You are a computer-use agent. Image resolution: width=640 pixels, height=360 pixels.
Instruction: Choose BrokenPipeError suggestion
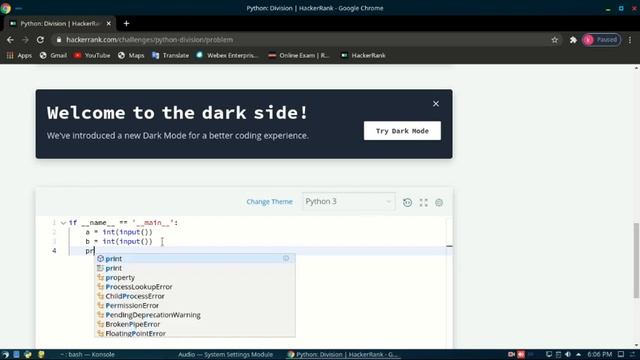click(x=195, y=324)
